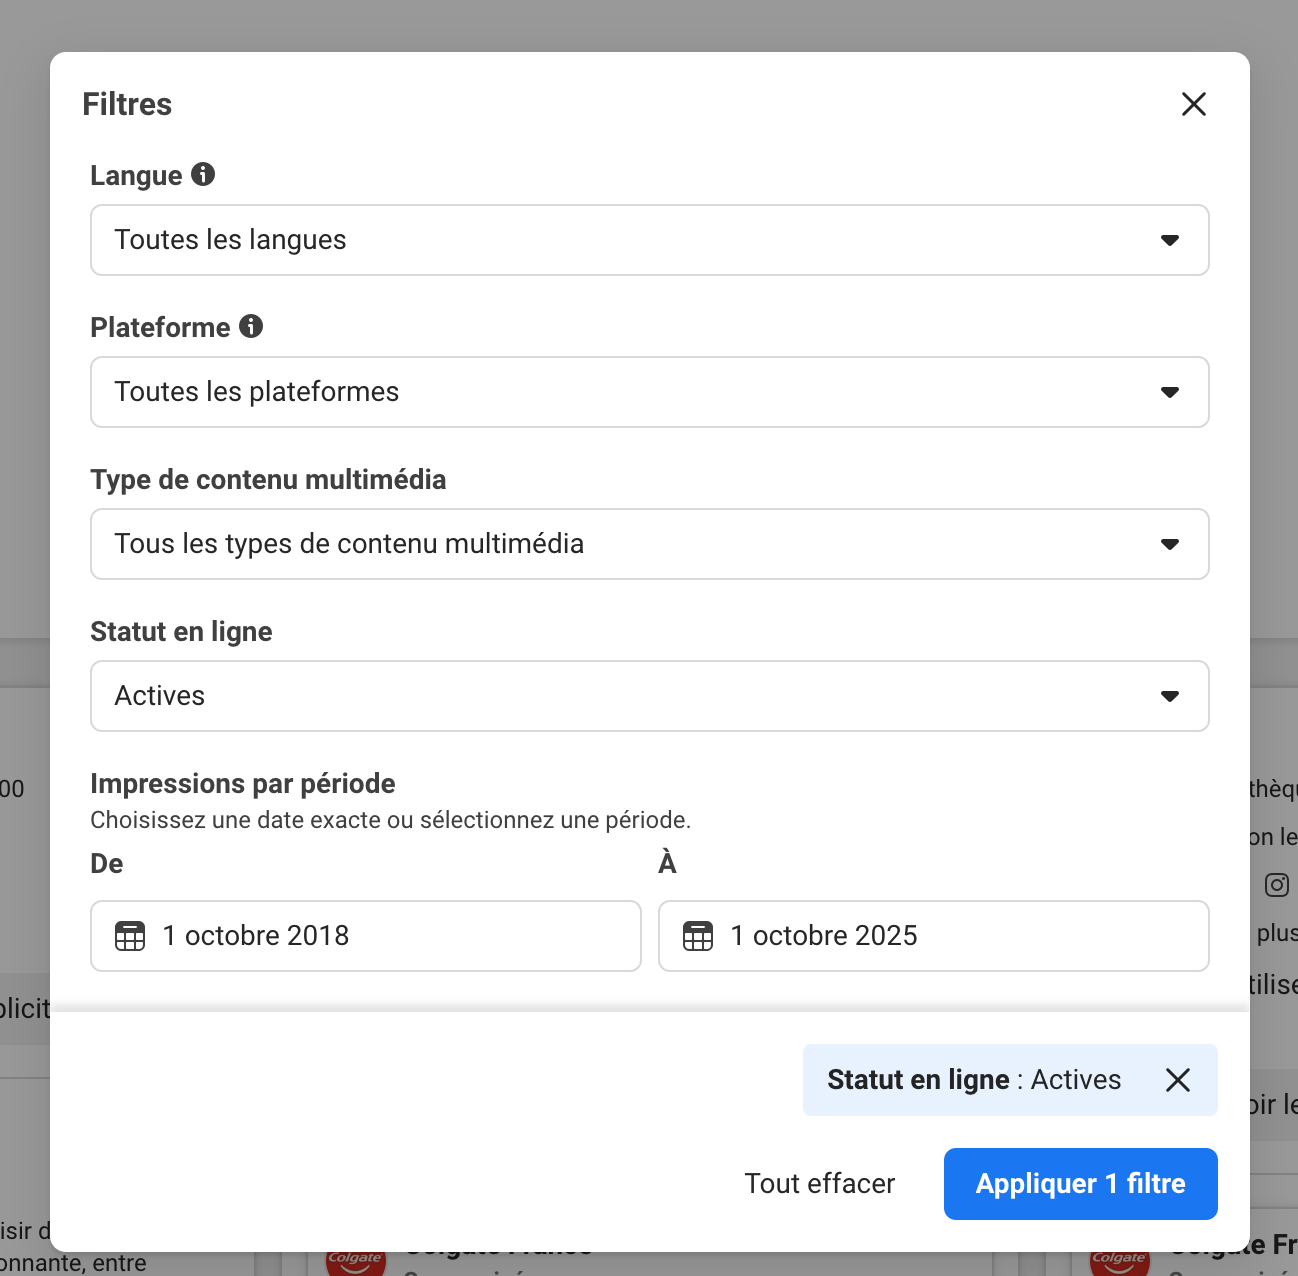The width and height of the screenshot is (1298, 1276).
Task: Remove the Statut en ligne Actives filter chip
Action: point(1178,1080)
